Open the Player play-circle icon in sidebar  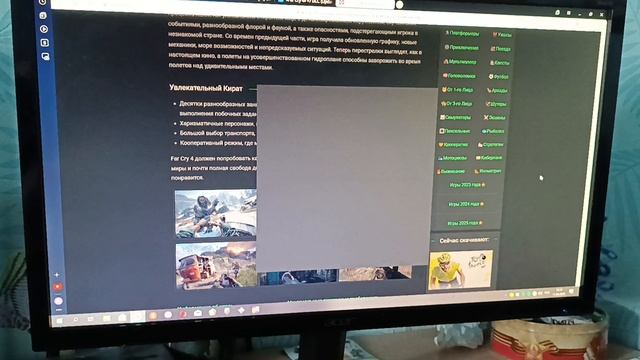coord(43,29)
